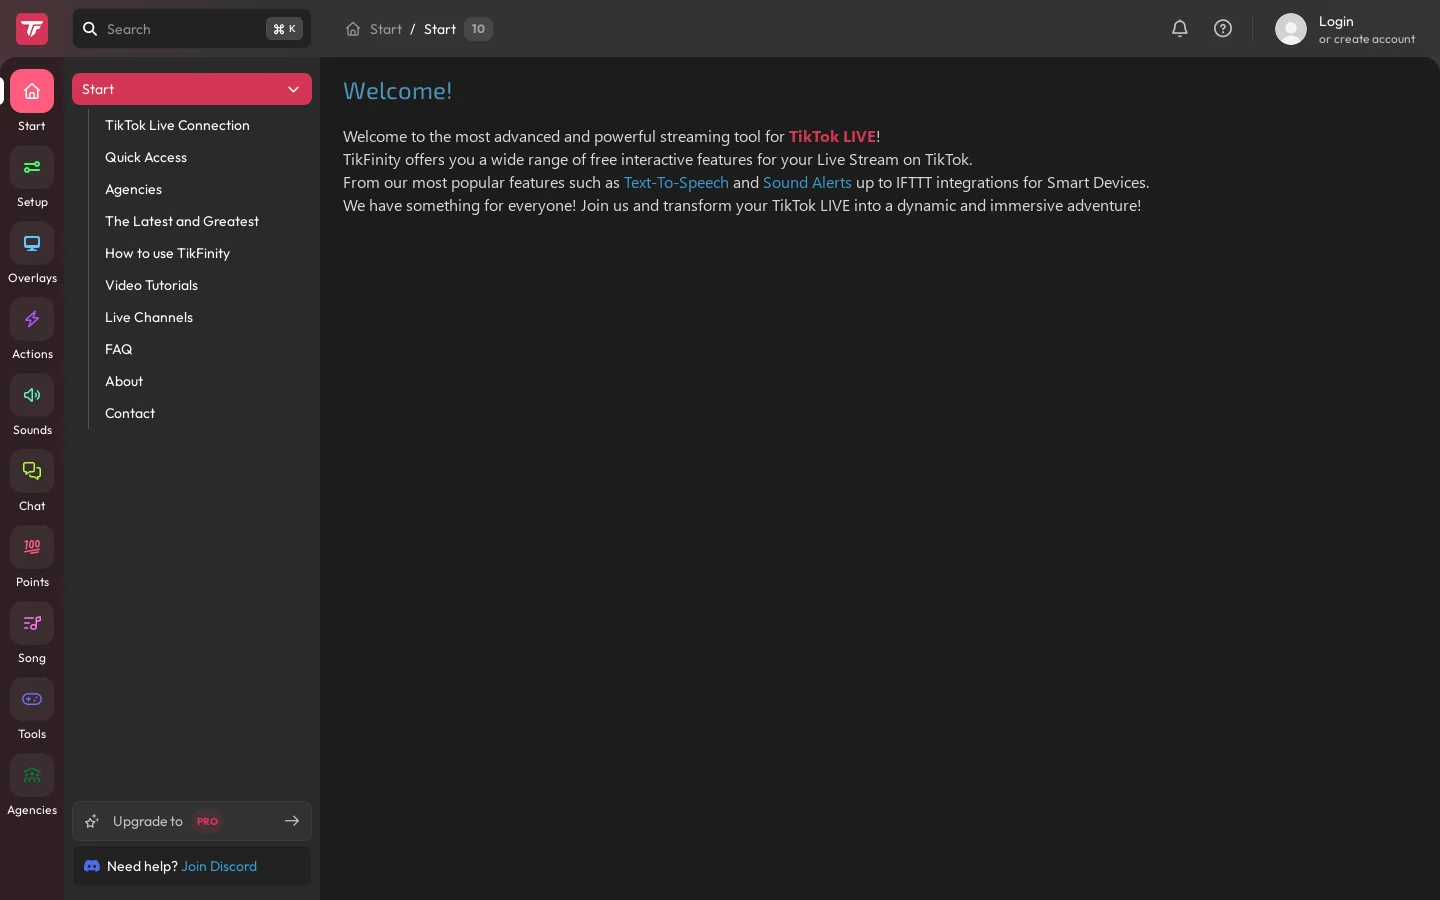Click the ⌘K shortcut badge
This screenshot has width=1440, height=900.
click(x=284, y=29)
